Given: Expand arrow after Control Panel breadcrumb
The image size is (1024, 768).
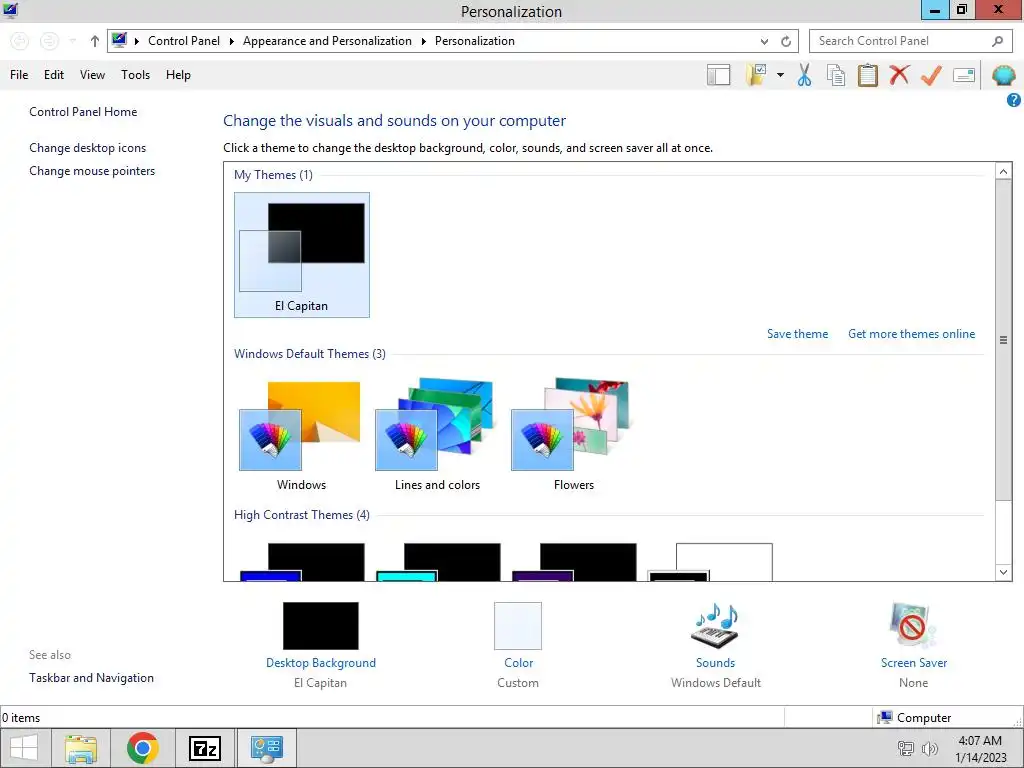Looking at the screenshot, I should click(x=231, y=41).
